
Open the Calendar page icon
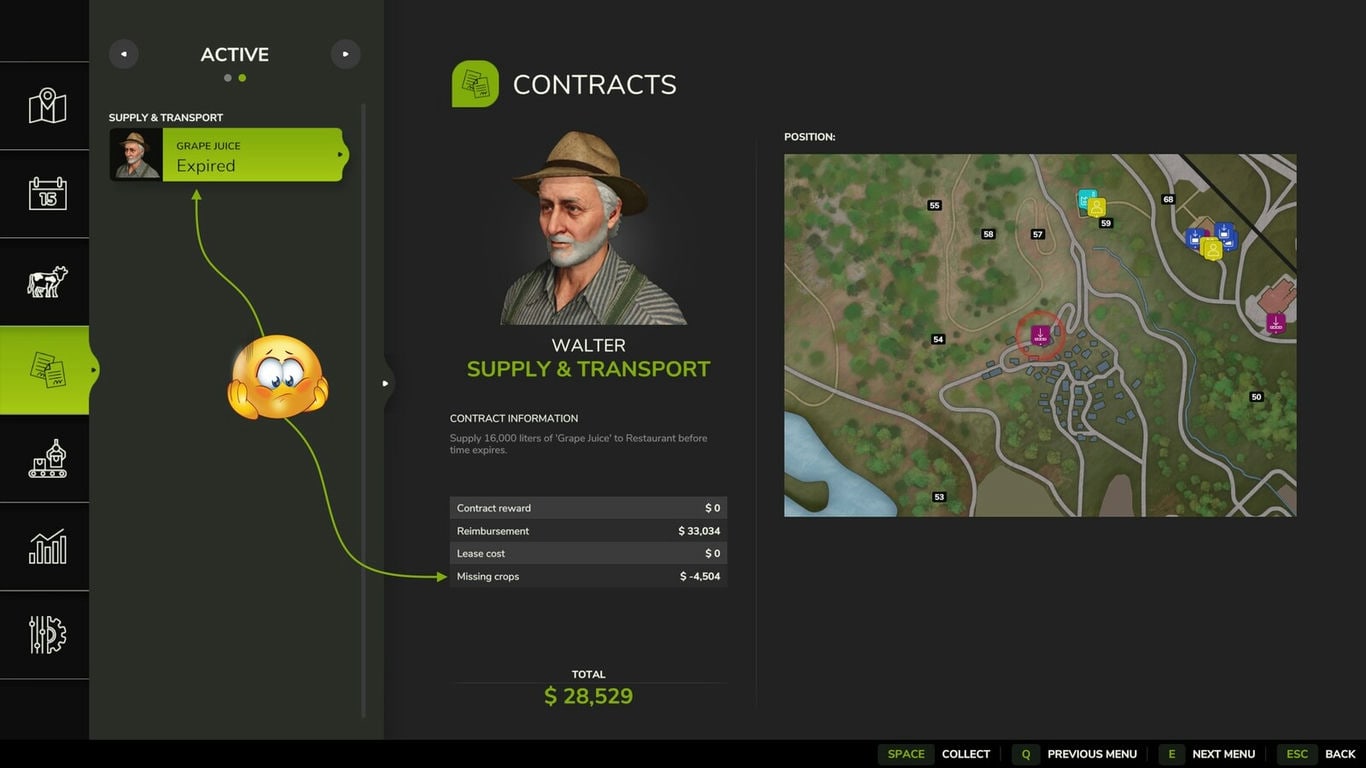tap(47, 193)
